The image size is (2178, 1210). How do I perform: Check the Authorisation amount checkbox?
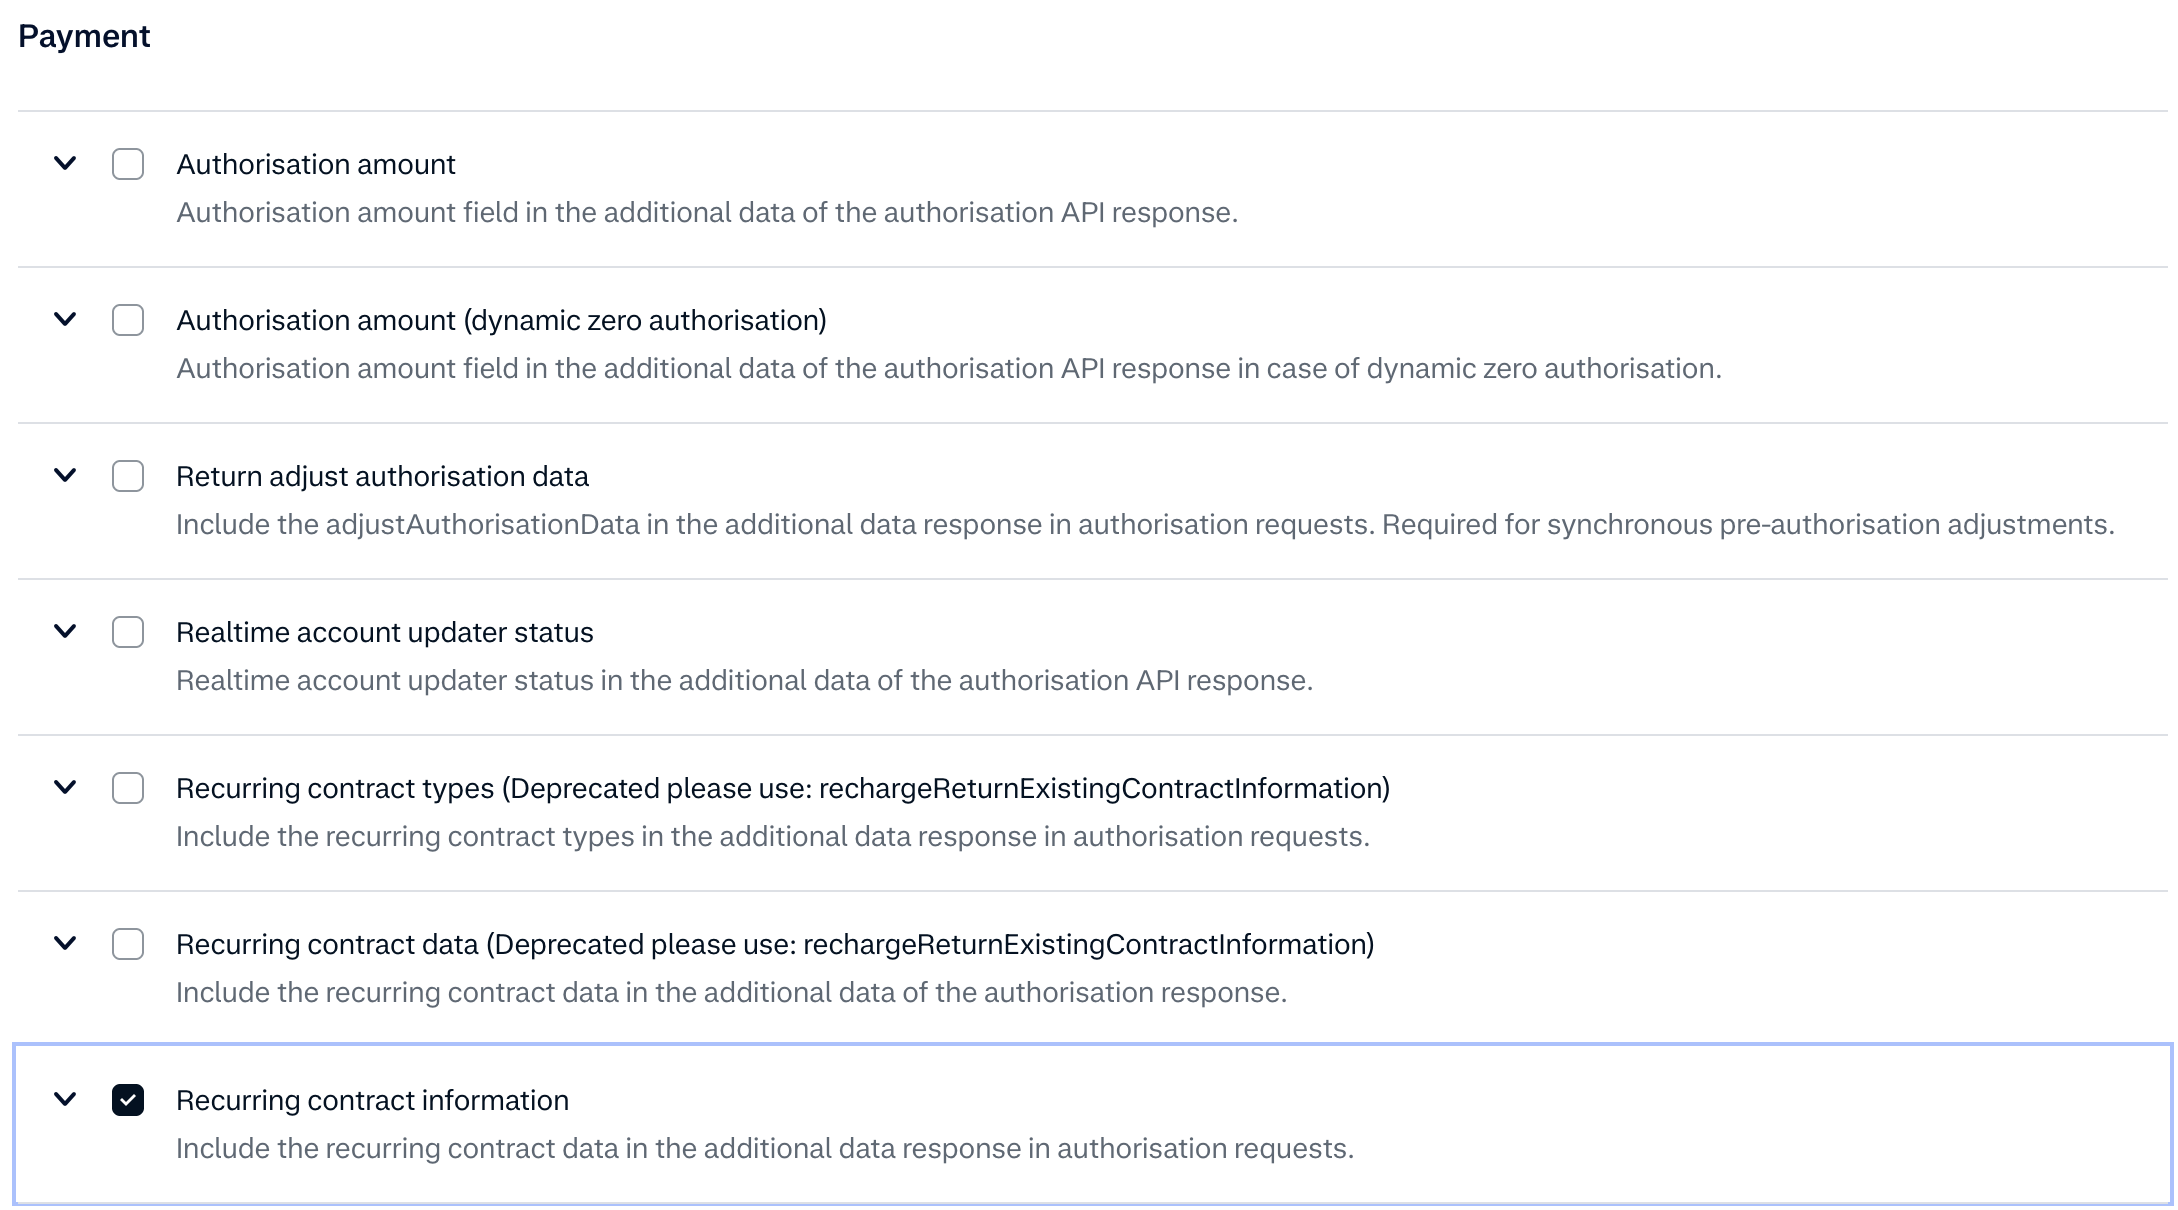tap(128, 164)
